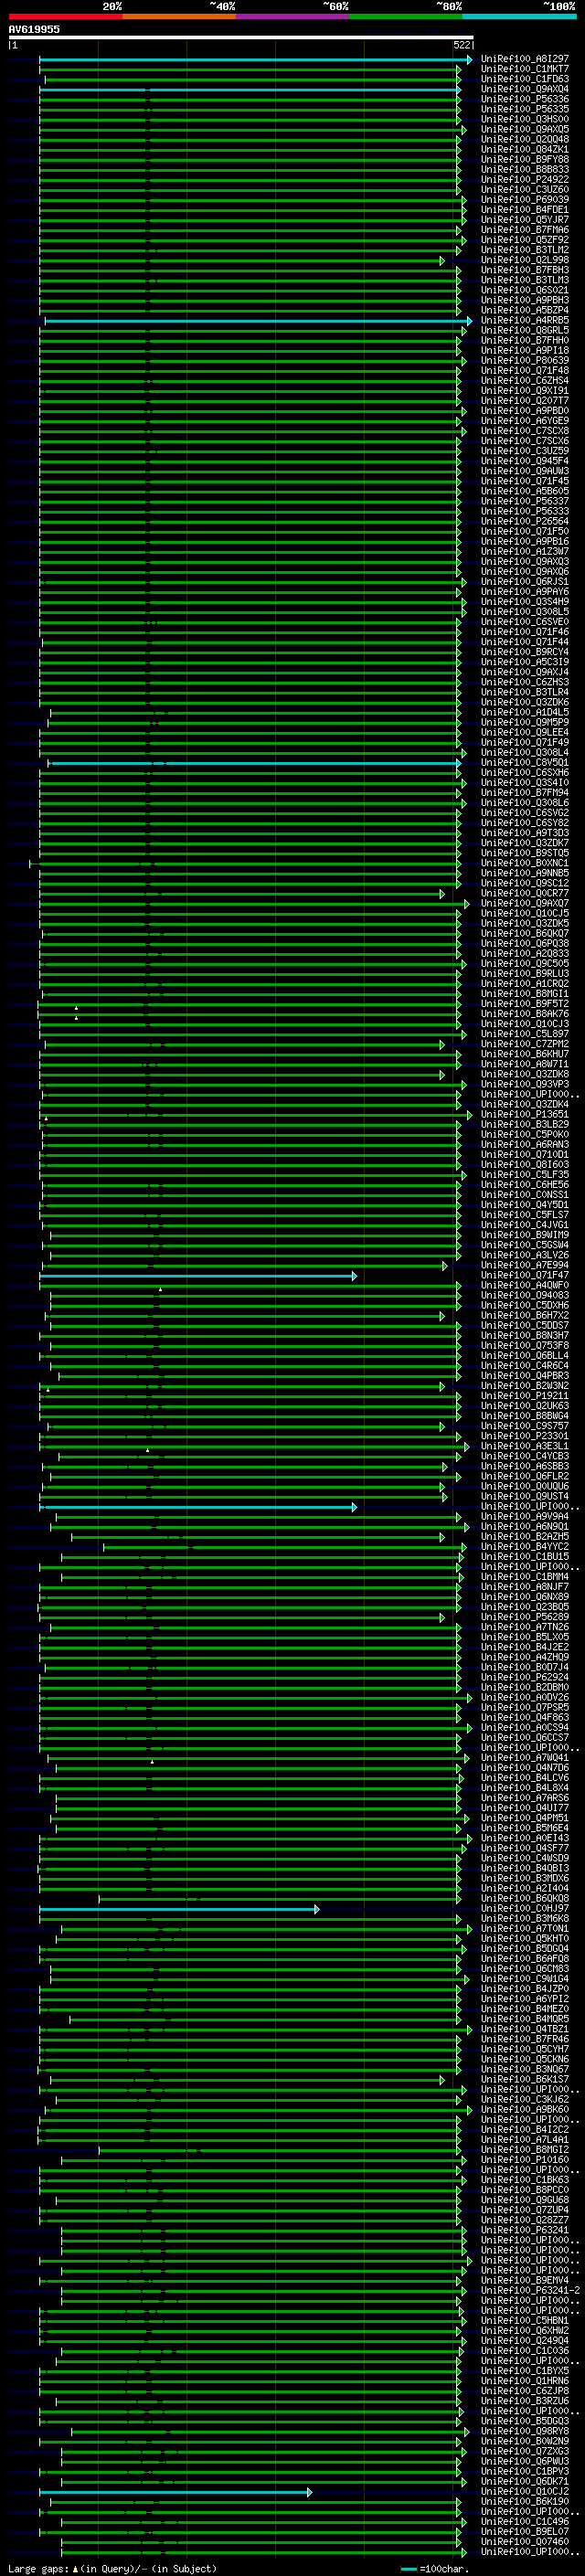Image resolution: width=585 pixels, height=2576 pixels.
Task: Open the UniRef100_C8V5Q1 hit label
Action: tap(524, 762)
